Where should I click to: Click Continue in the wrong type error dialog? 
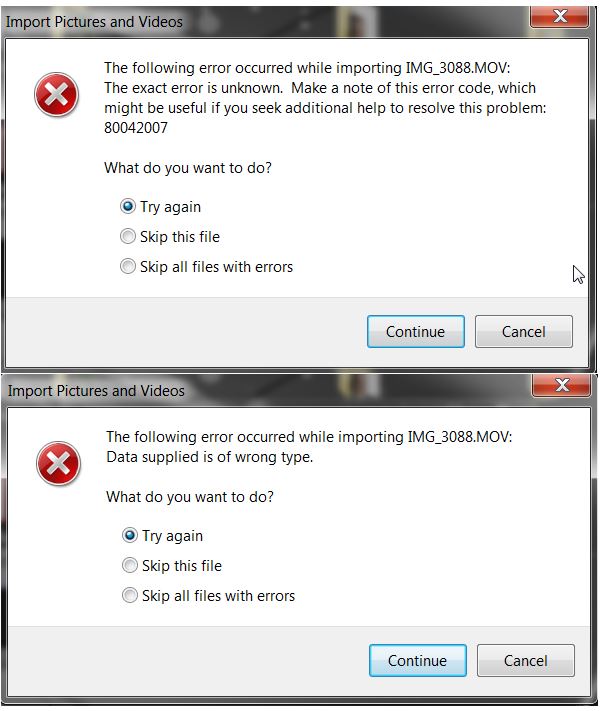[x=417, y=661]
